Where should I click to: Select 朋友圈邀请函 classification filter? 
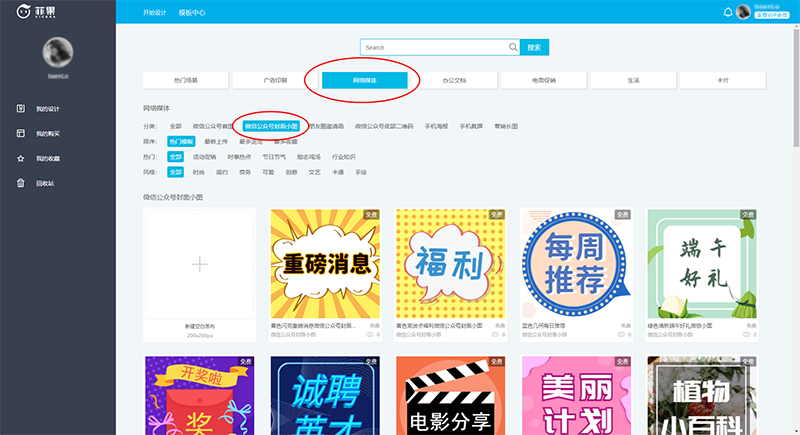[x=327, y=126]
